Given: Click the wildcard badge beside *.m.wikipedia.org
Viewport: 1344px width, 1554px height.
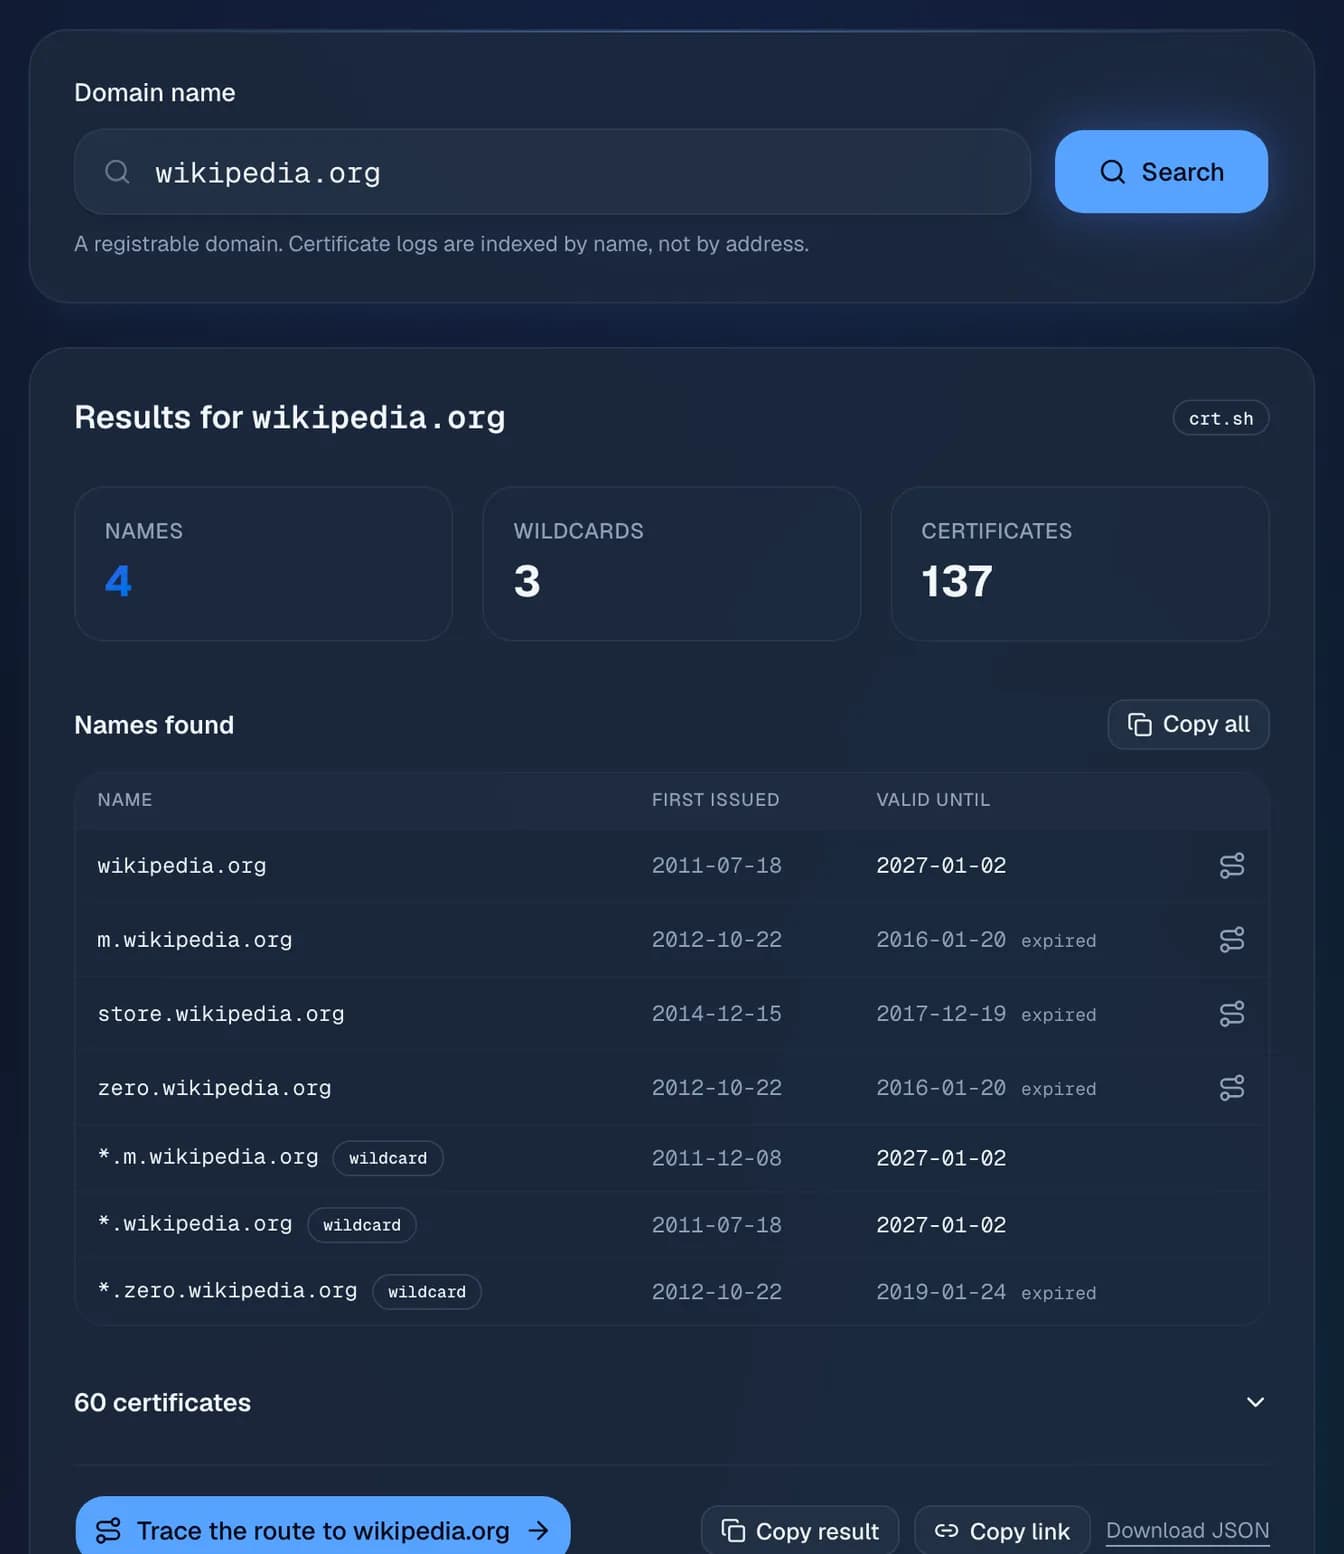Looking at the screenshot, I should (x=388, y=1158).
